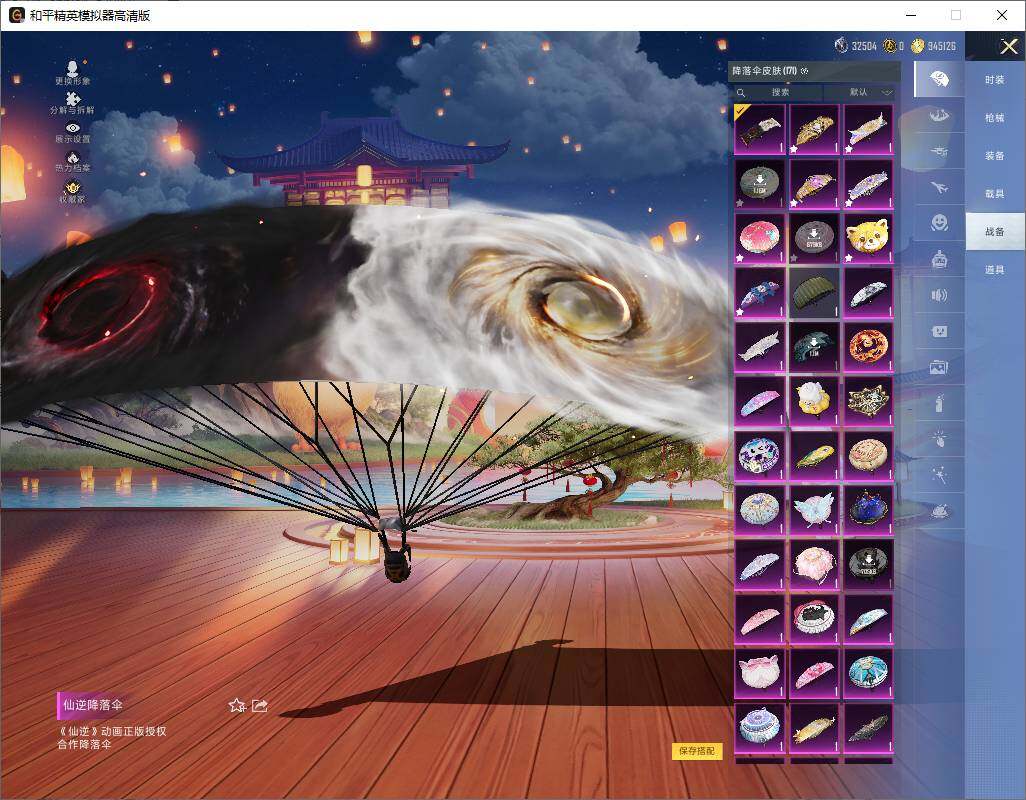Select robot companion category icon in sidebar
1026x800 pixels.
940,259
